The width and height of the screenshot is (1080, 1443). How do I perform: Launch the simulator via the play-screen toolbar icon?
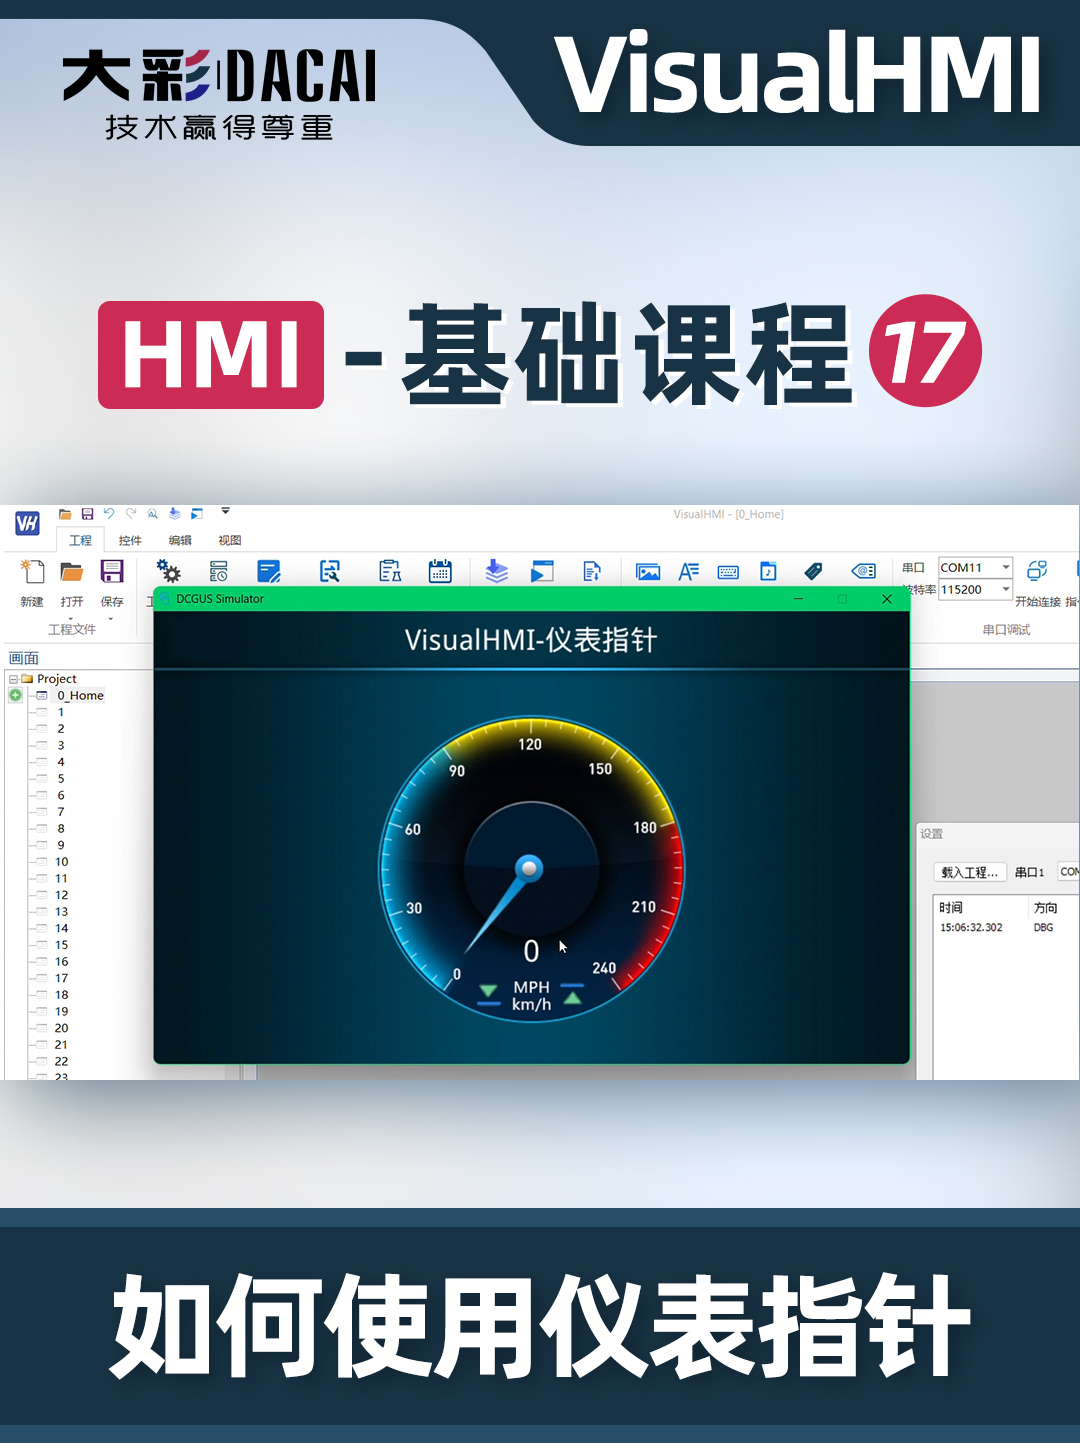coord(543,571)
